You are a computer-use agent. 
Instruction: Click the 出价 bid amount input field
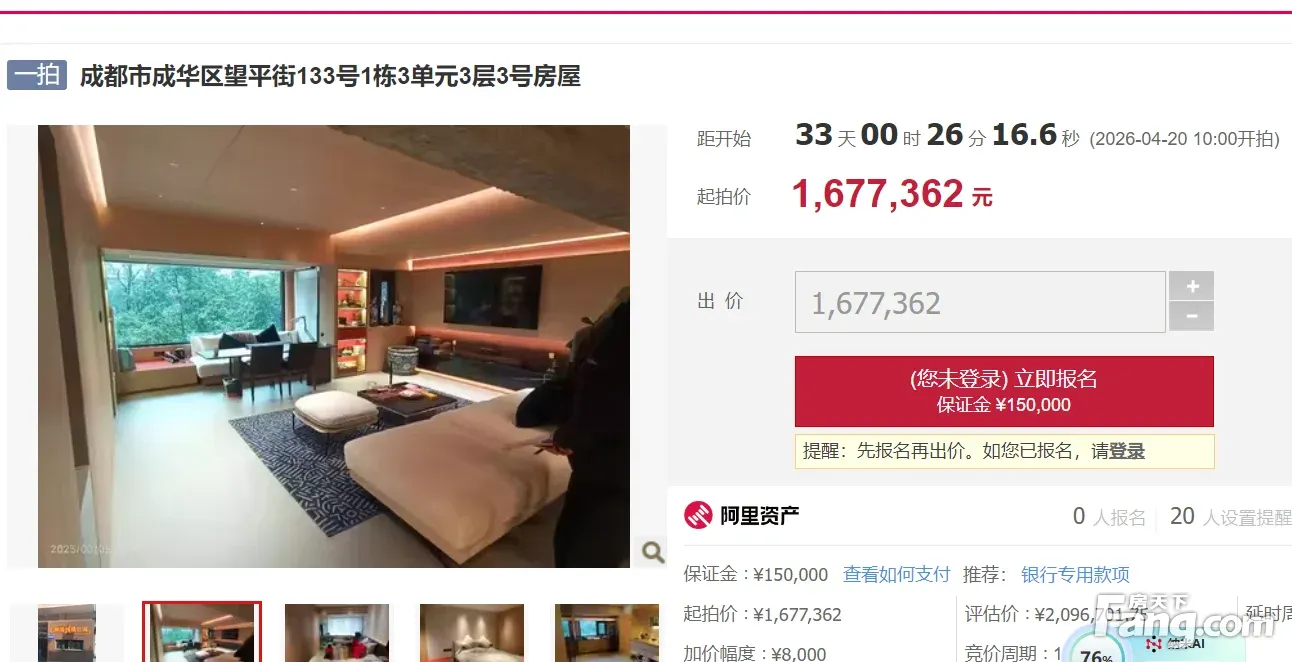click(x=980, y=302)
